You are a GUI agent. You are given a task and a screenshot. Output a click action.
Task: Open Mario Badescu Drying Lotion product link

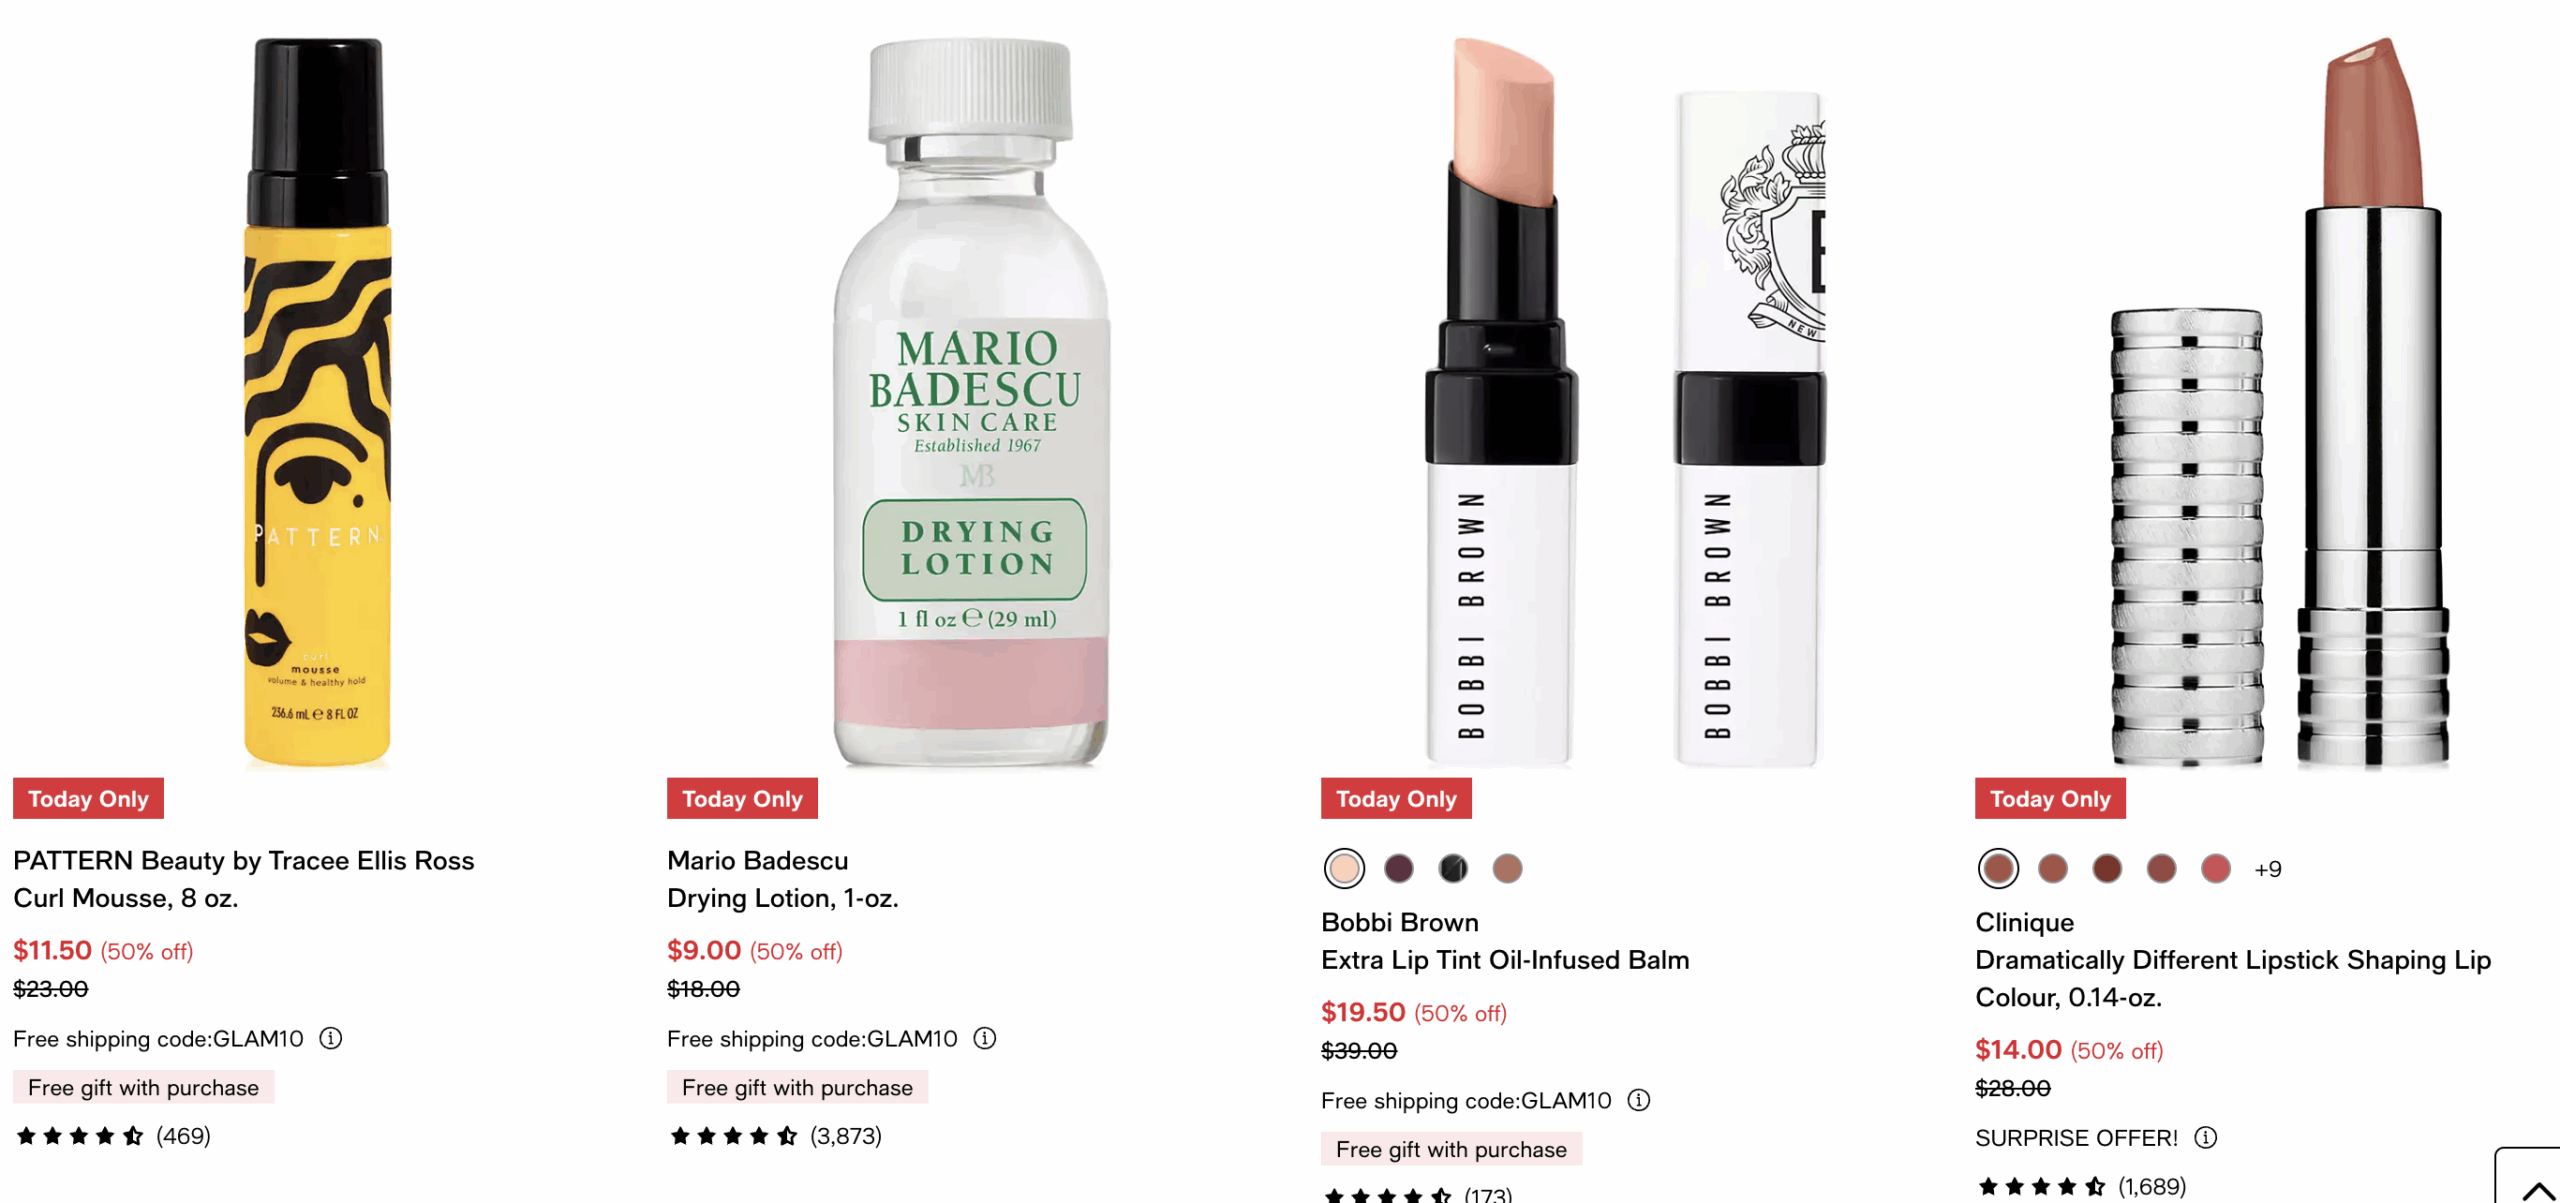coord(783,879)
